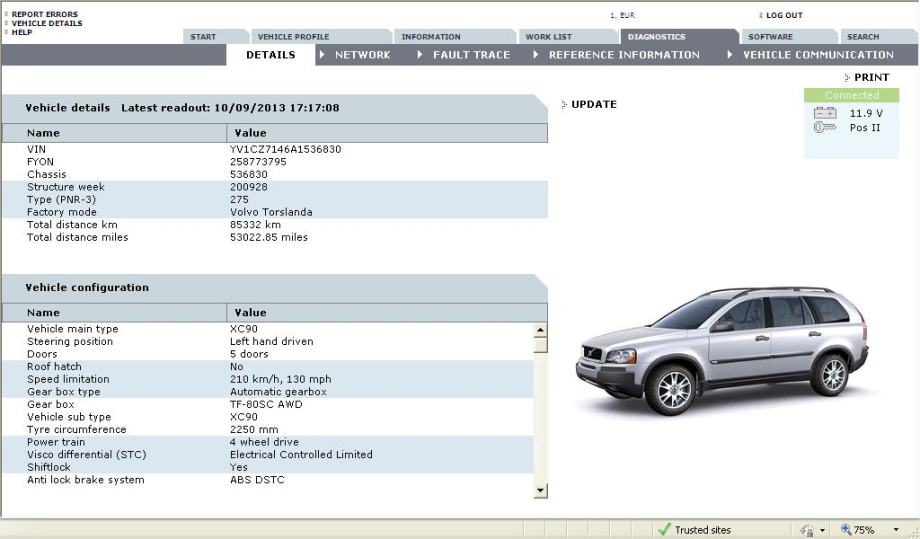Viewport: 920px width, 539px height.
Task: Click the silver Volvo XC90 vehicle image
Action: (722, 350)
